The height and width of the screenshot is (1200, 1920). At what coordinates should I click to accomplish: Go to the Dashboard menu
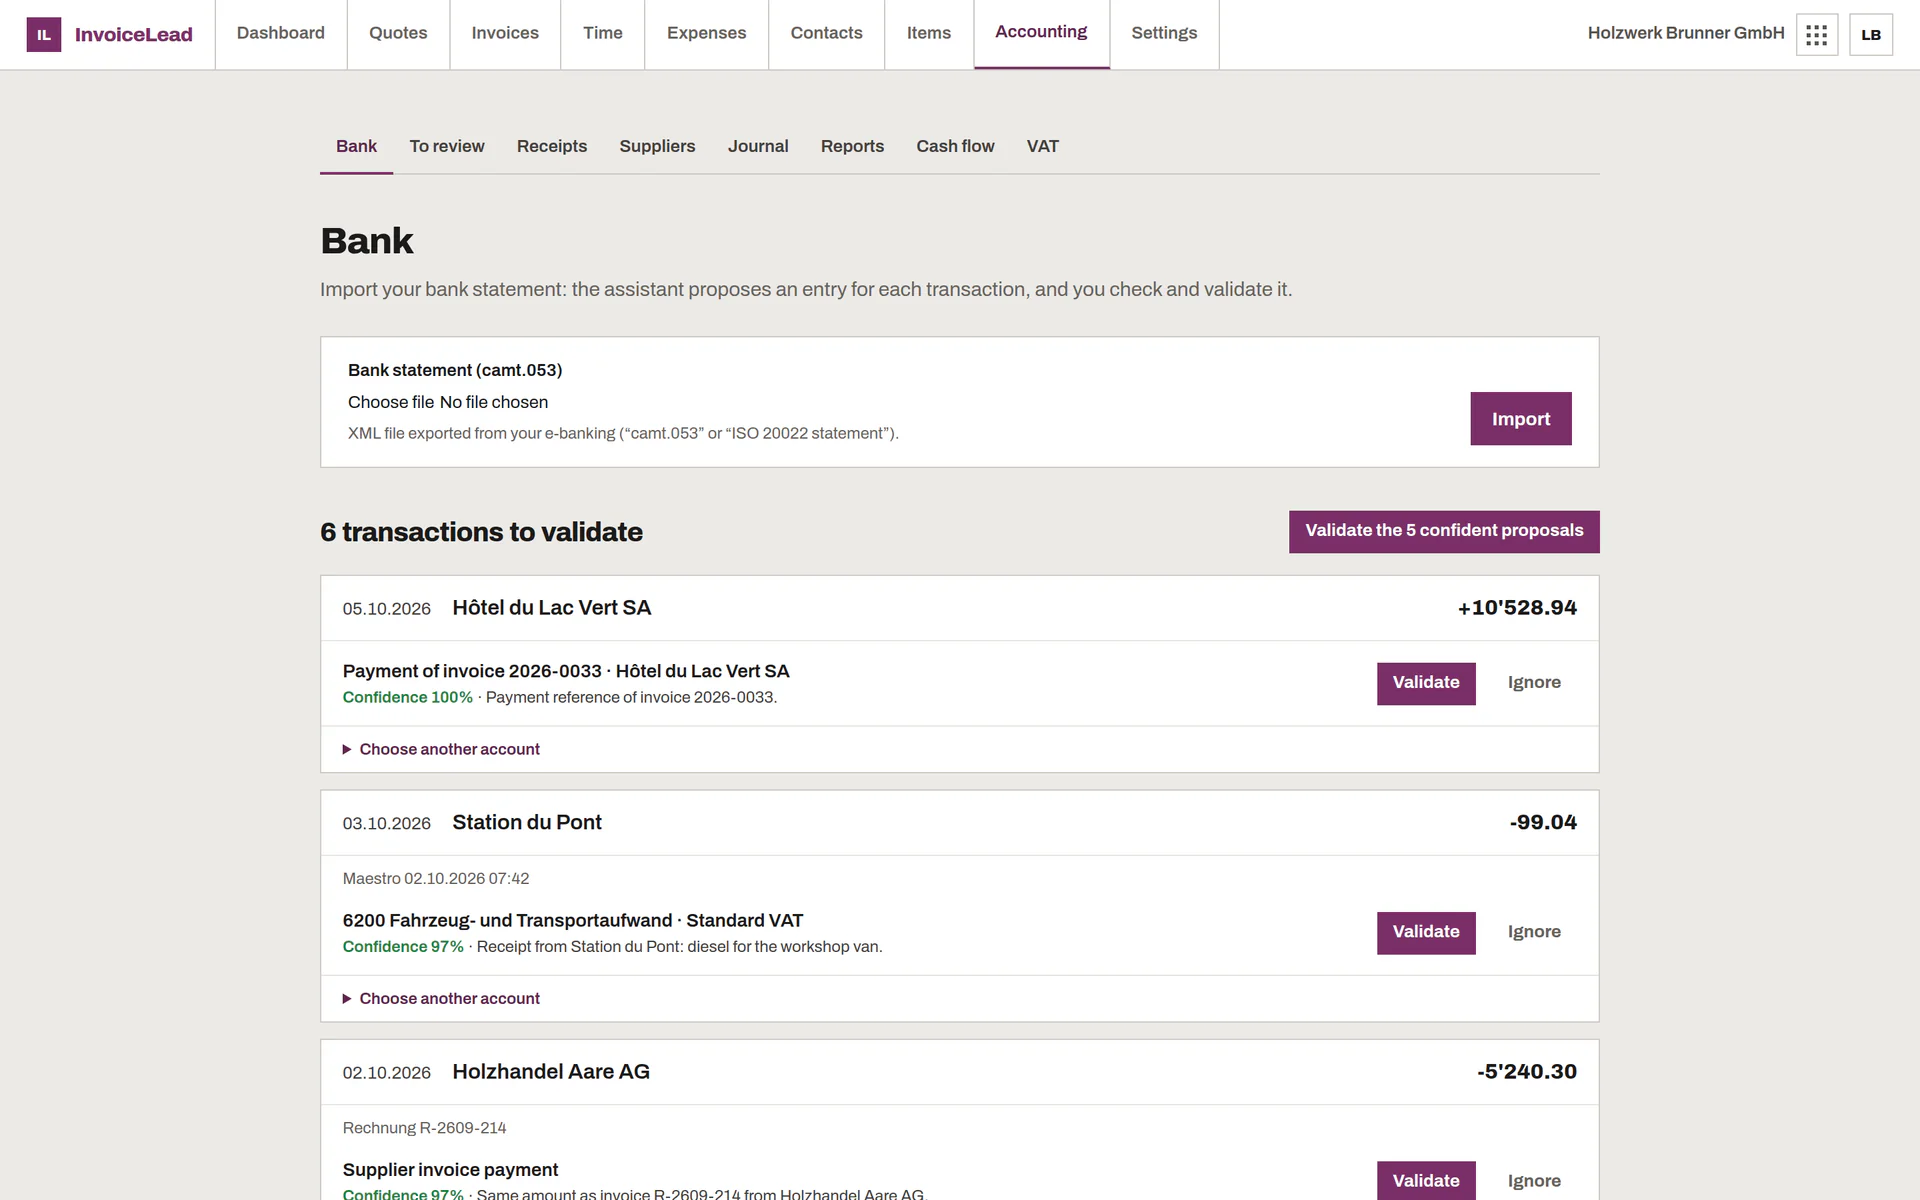pyautogui.click(x=281, y=33)
